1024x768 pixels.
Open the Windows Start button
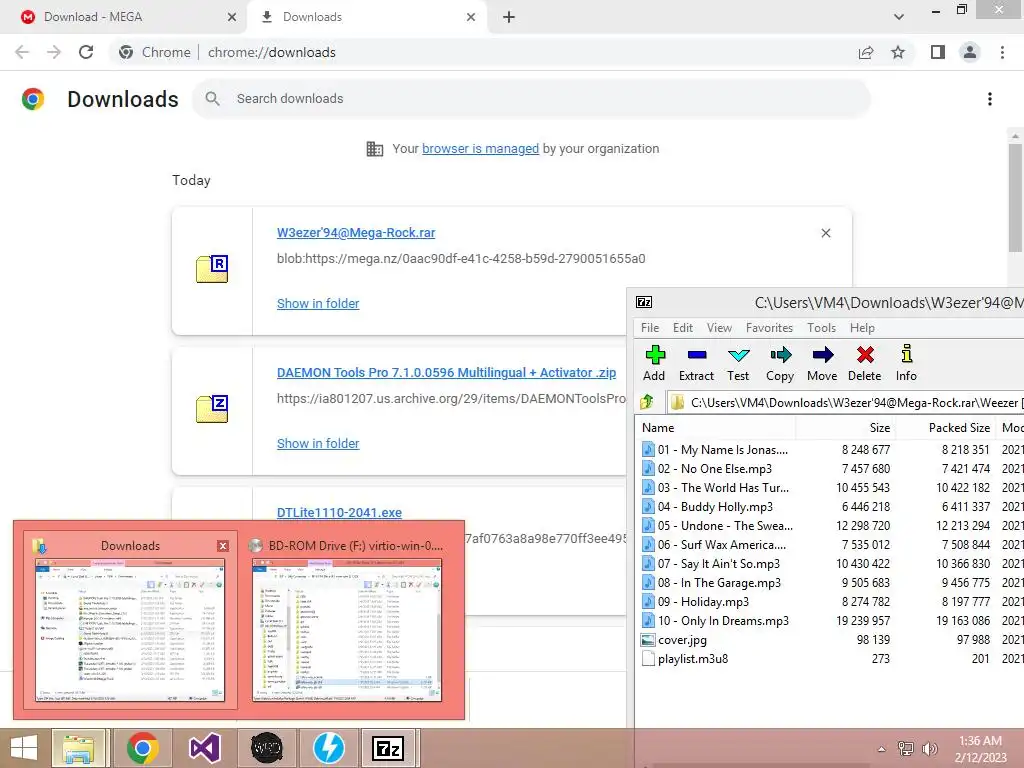tap(24, 748)
